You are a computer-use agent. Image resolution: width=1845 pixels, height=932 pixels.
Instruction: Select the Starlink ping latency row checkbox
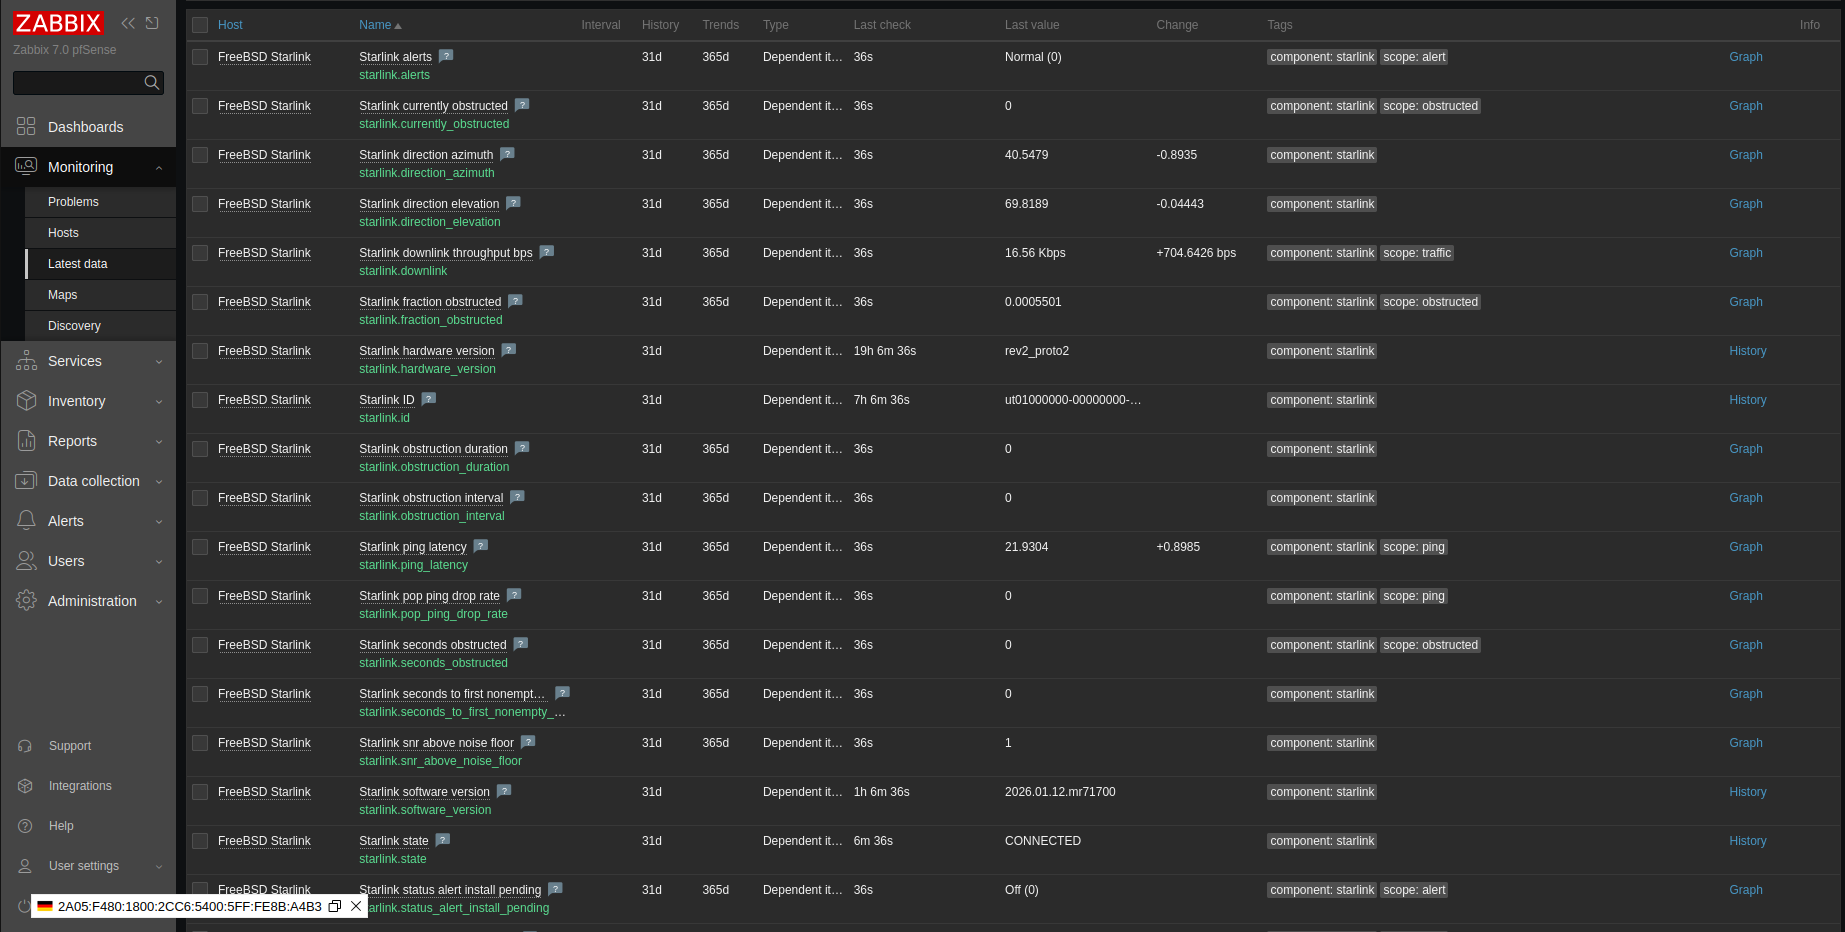200,547
